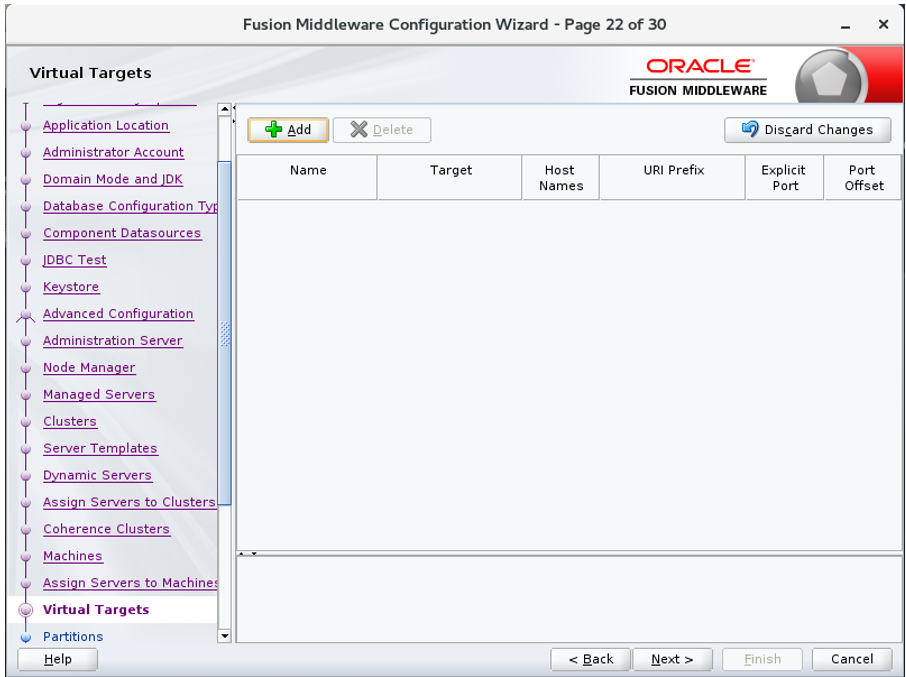This screenshot has width=906, height=677.
Task: Open the Help button
Action: click(x=58, y=659)
